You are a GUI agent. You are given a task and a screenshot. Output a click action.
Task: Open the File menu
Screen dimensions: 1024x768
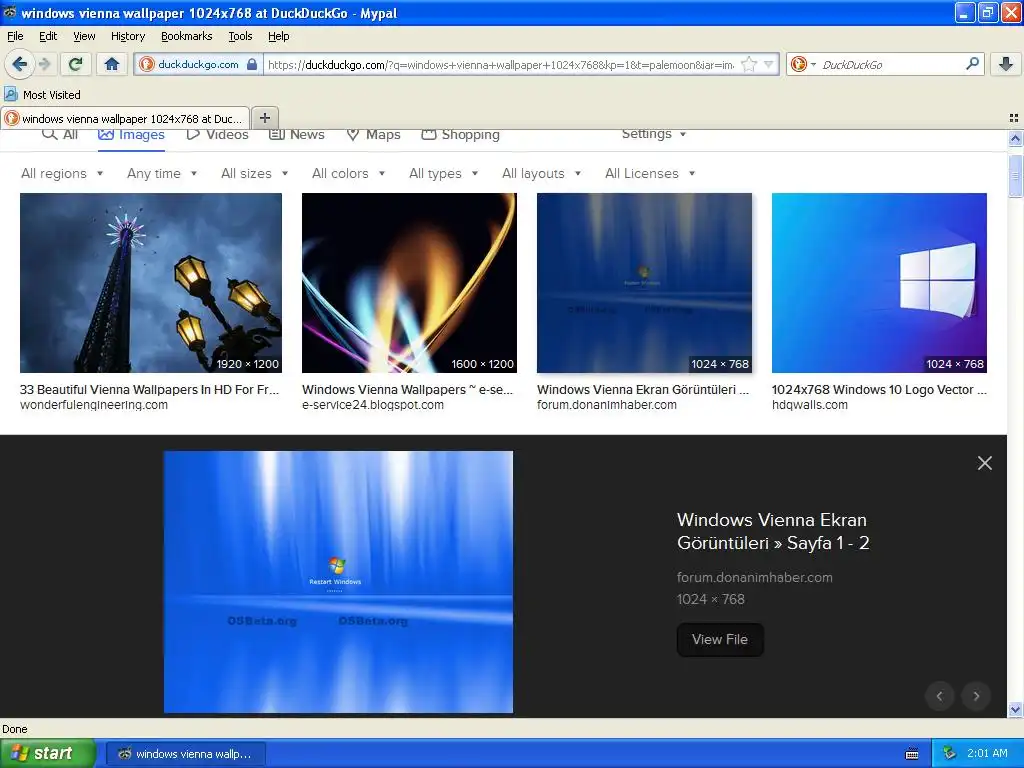pos(15,36)
